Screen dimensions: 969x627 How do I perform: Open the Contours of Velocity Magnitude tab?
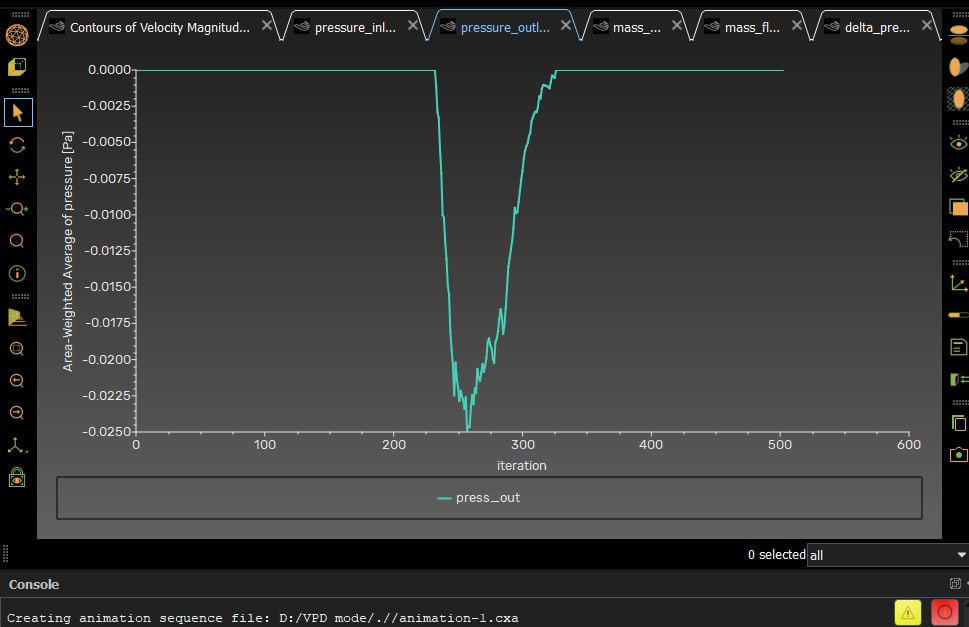coord(159,27)
